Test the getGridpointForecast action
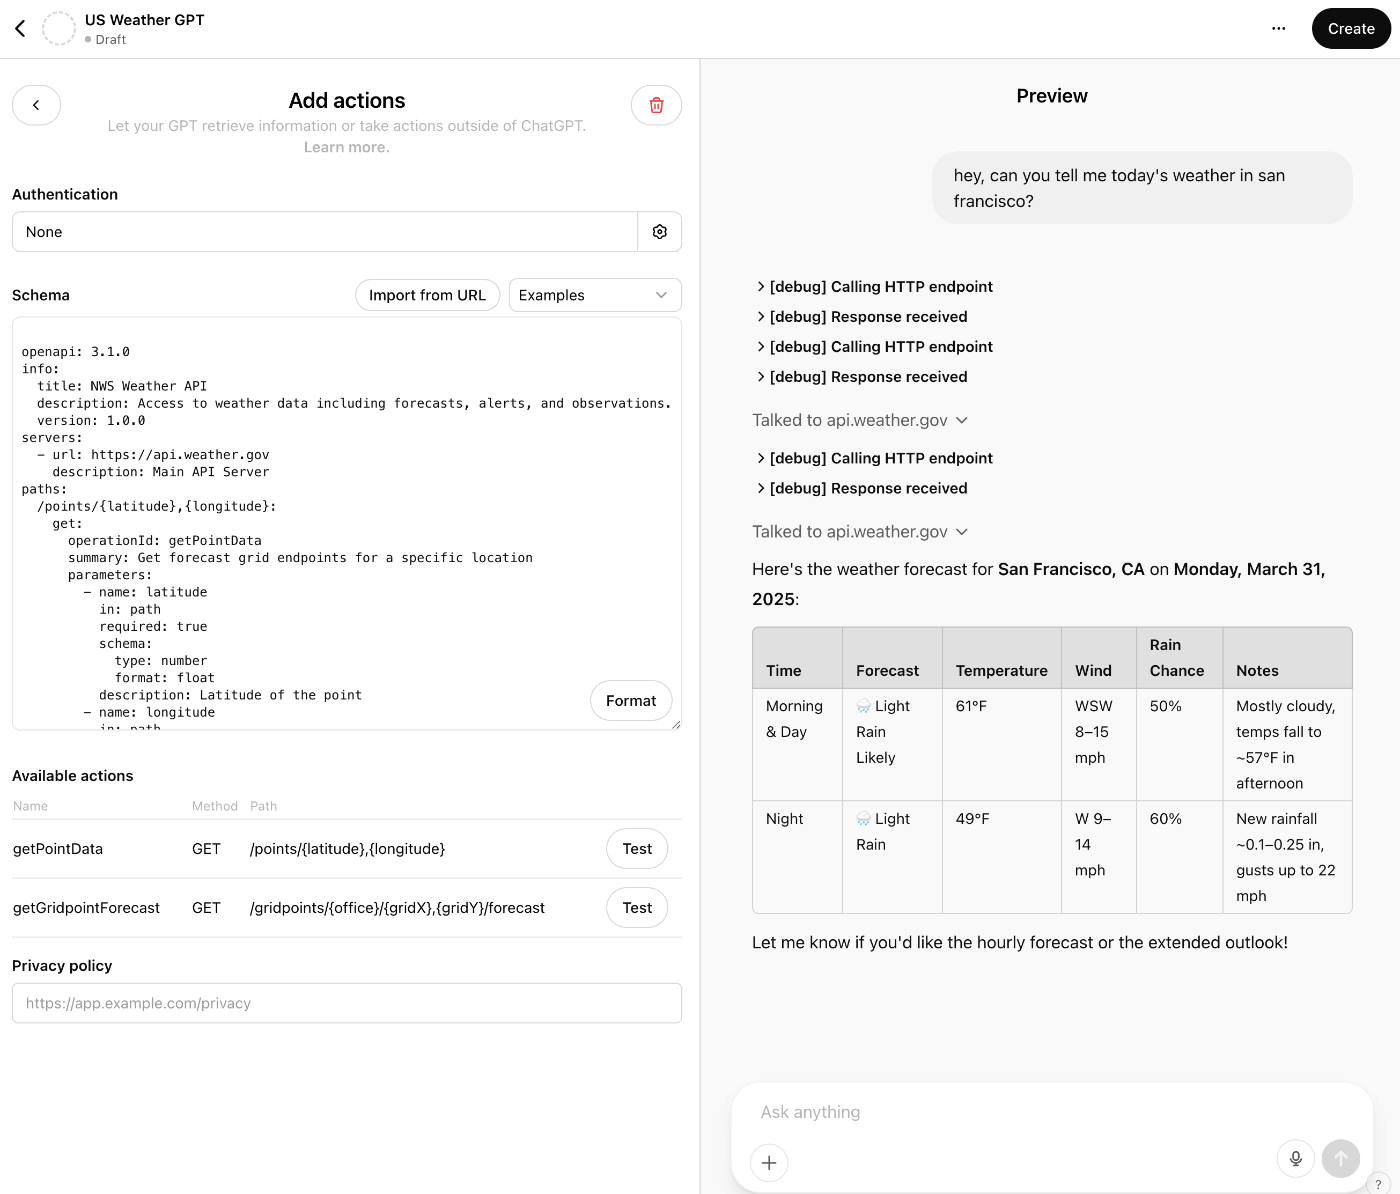This screenshot has width=1400, height=1194. point(637,908)
